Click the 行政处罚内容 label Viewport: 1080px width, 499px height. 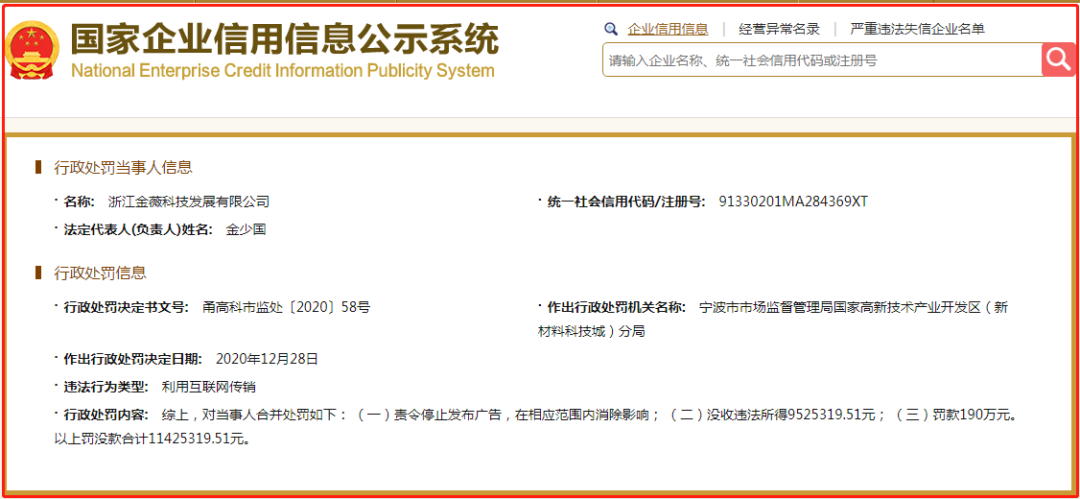[x=105, y=416]
